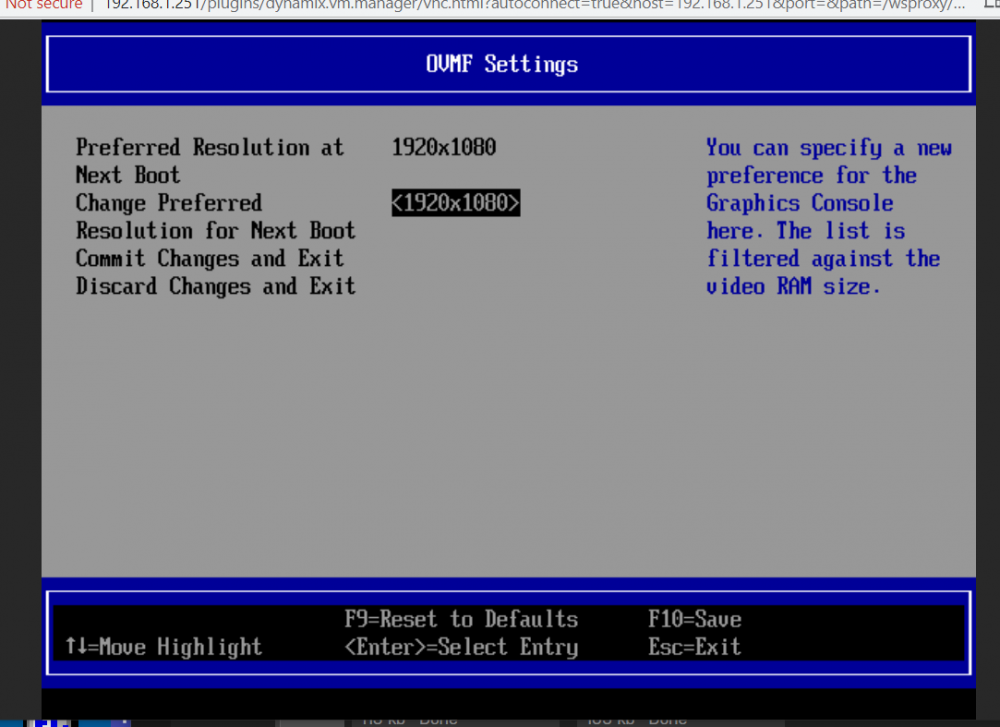The width and height of the screenshot is (1000, 727).
Task: Select the Change Preferred Resolution entry label
Action: [x=216, y=217]
